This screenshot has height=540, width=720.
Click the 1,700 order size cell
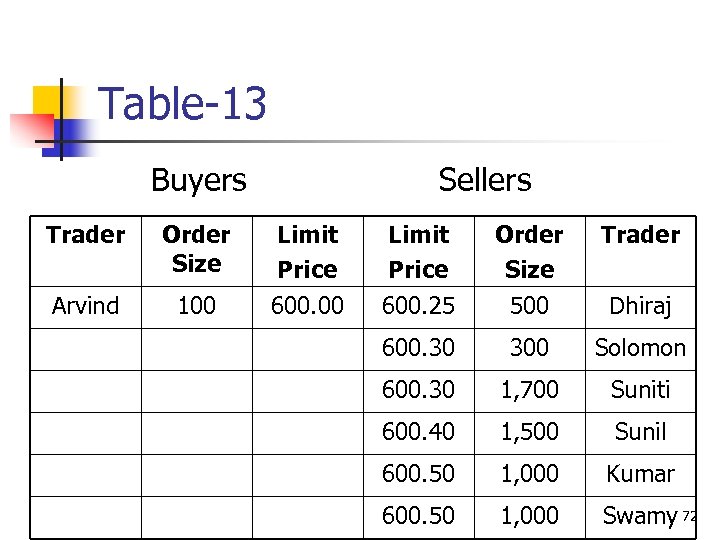click(529, 390)
